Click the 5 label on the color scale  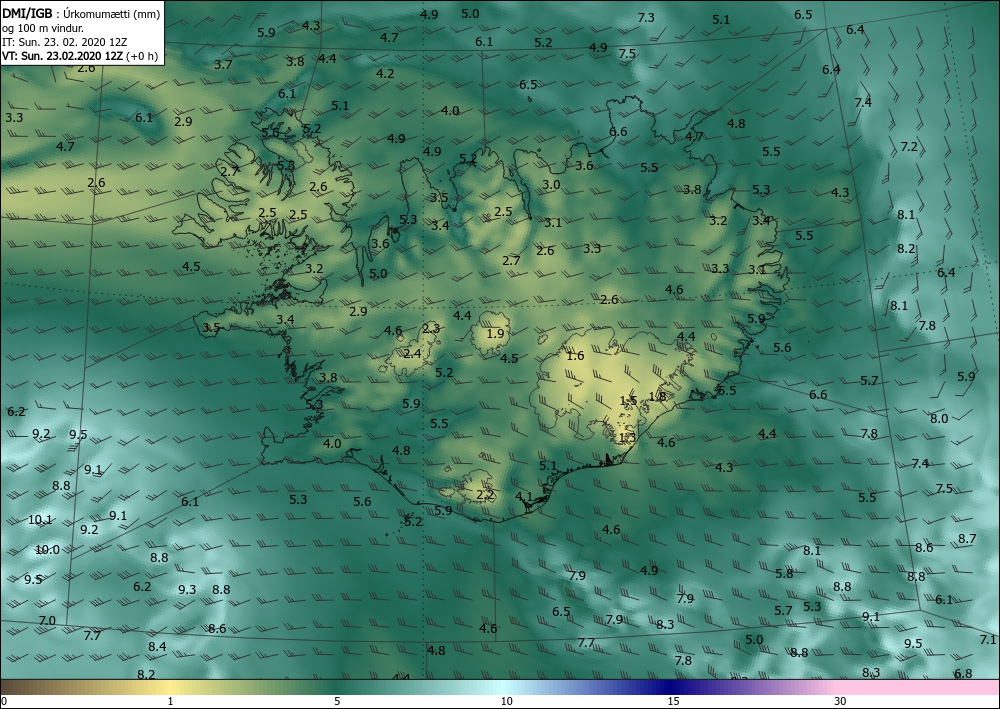(x=337, y=702)
